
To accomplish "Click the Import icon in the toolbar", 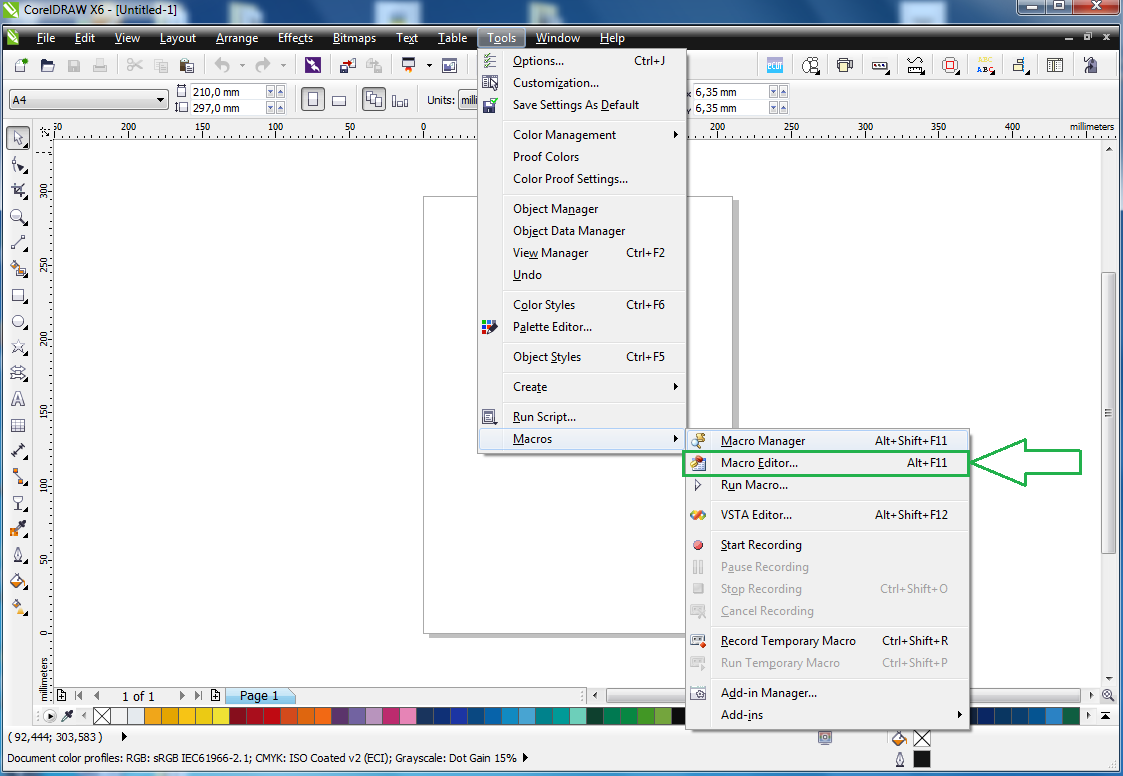I will pos(347,65).
